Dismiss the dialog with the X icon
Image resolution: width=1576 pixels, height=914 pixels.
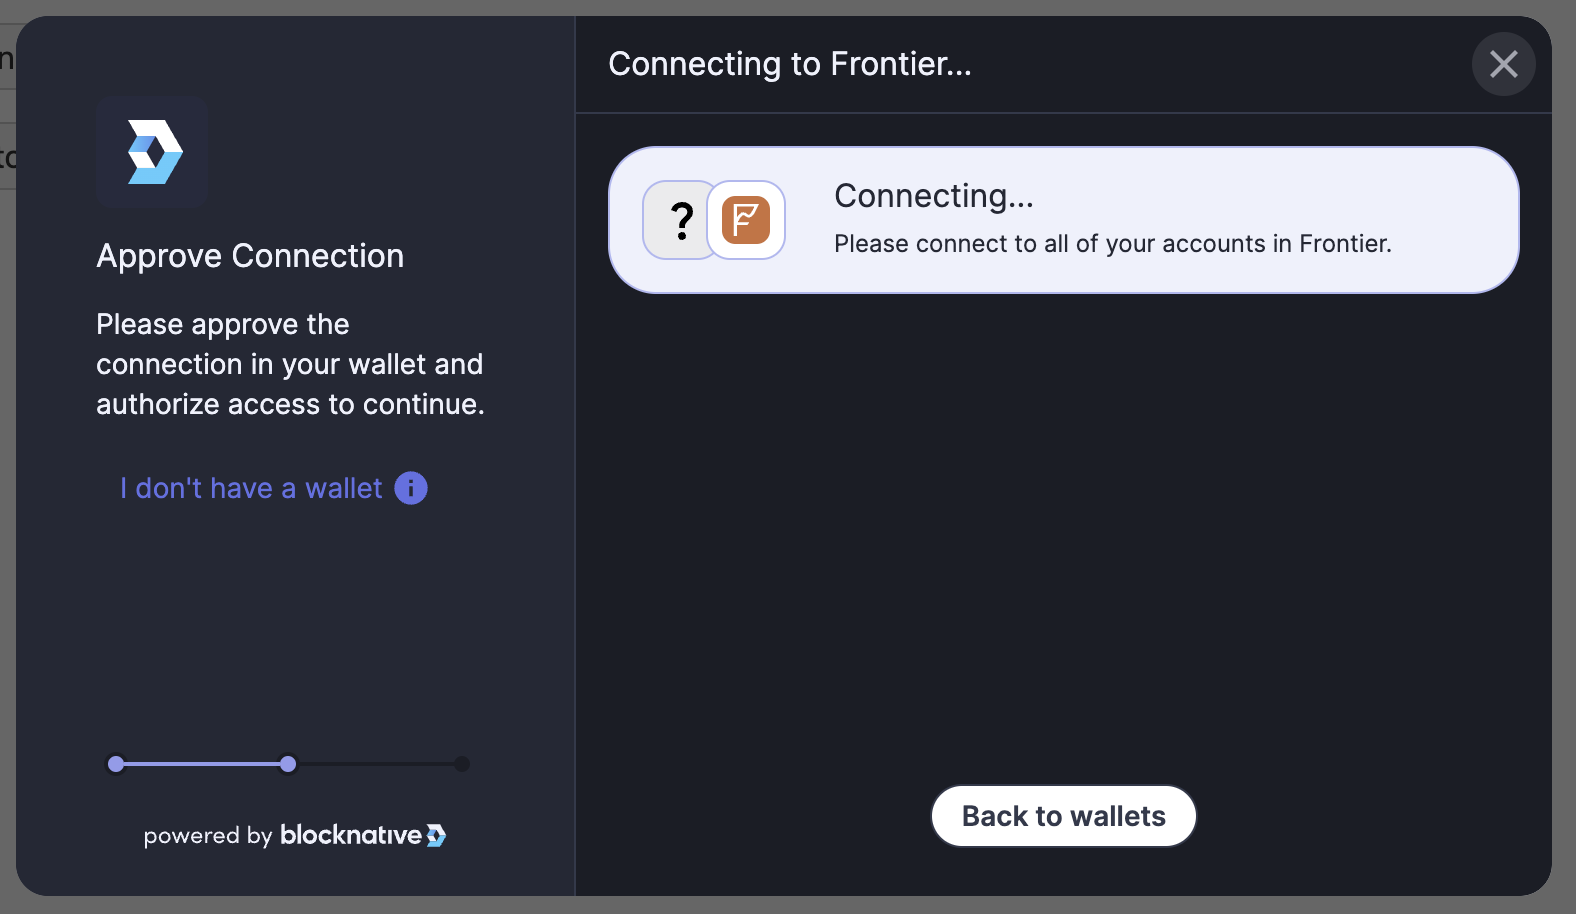tap(1503, 63)
